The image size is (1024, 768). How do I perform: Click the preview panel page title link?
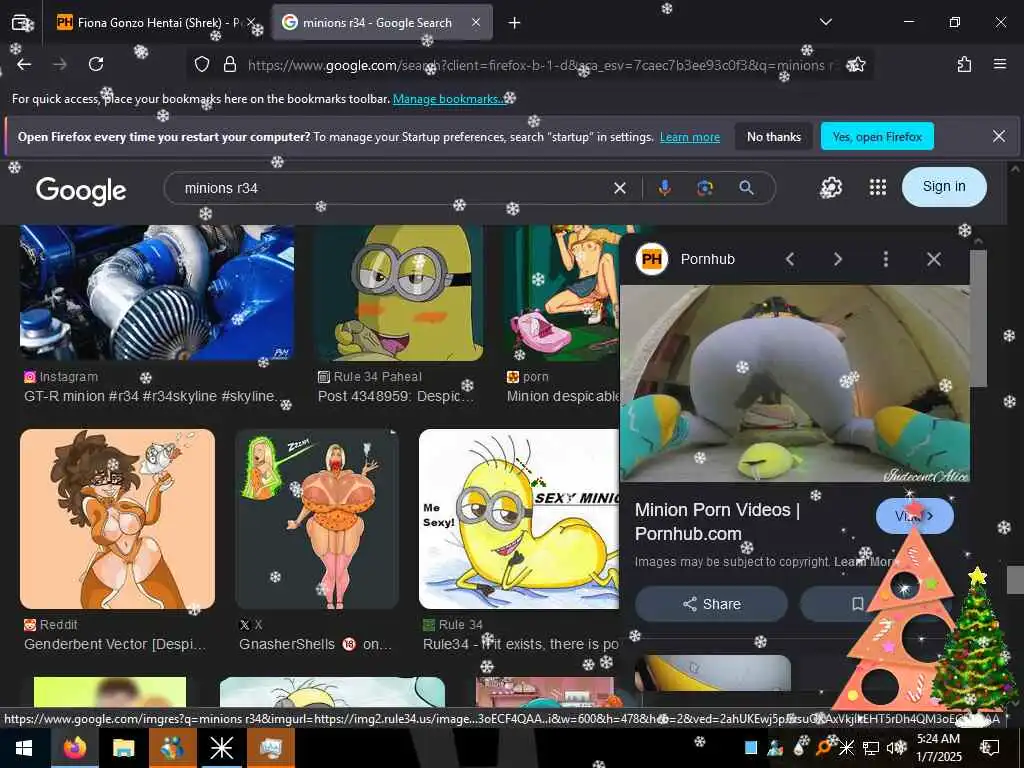[717, 522]
